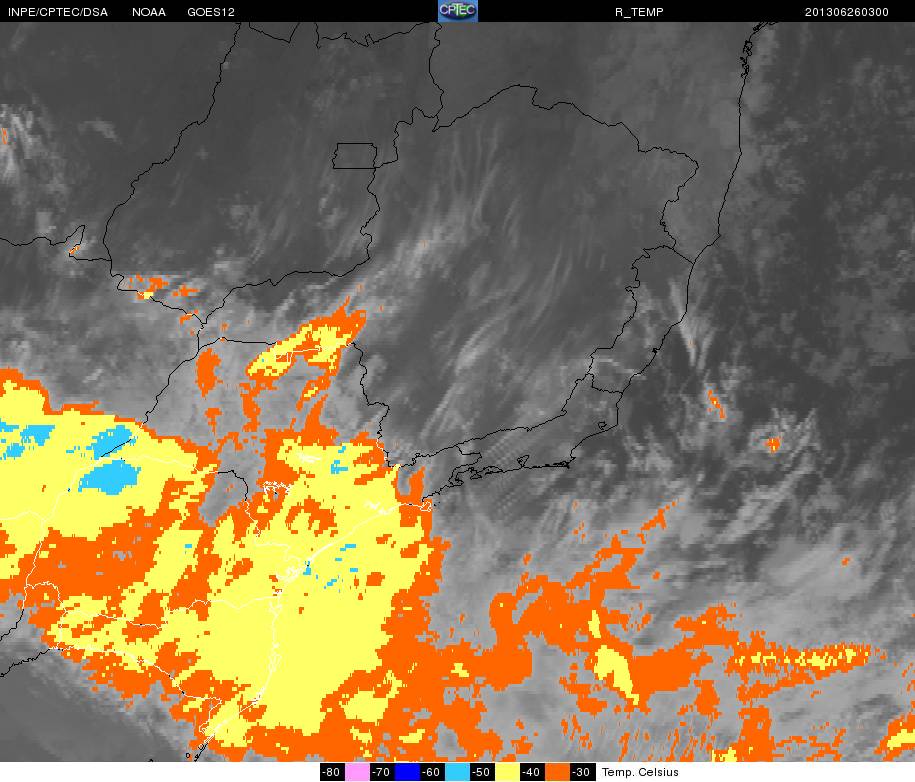Click the -60 legend value
The image size is (915, 782).
coord(431,772)
